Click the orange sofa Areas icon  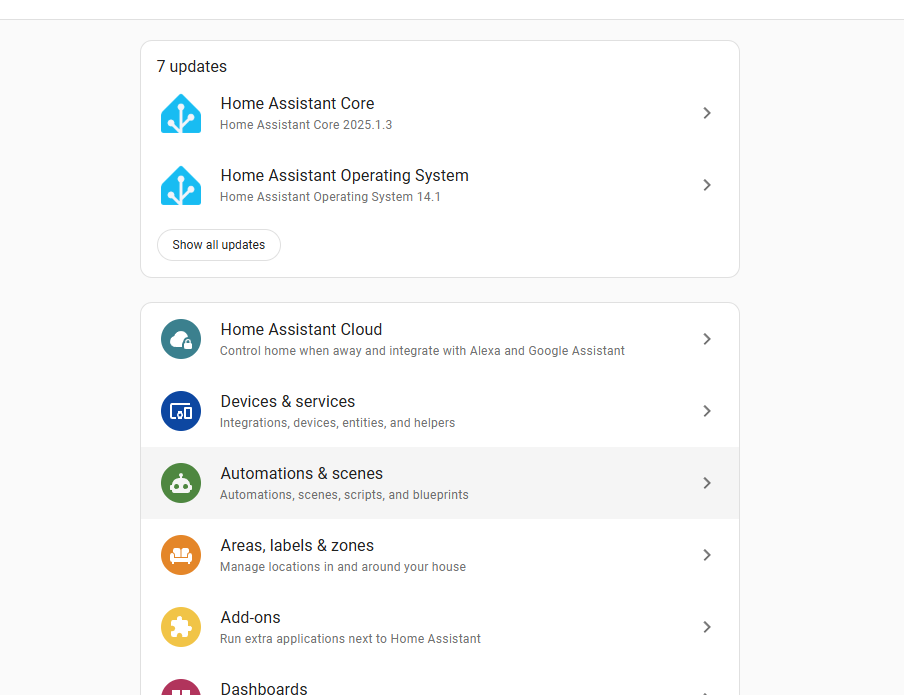point(181,555)
